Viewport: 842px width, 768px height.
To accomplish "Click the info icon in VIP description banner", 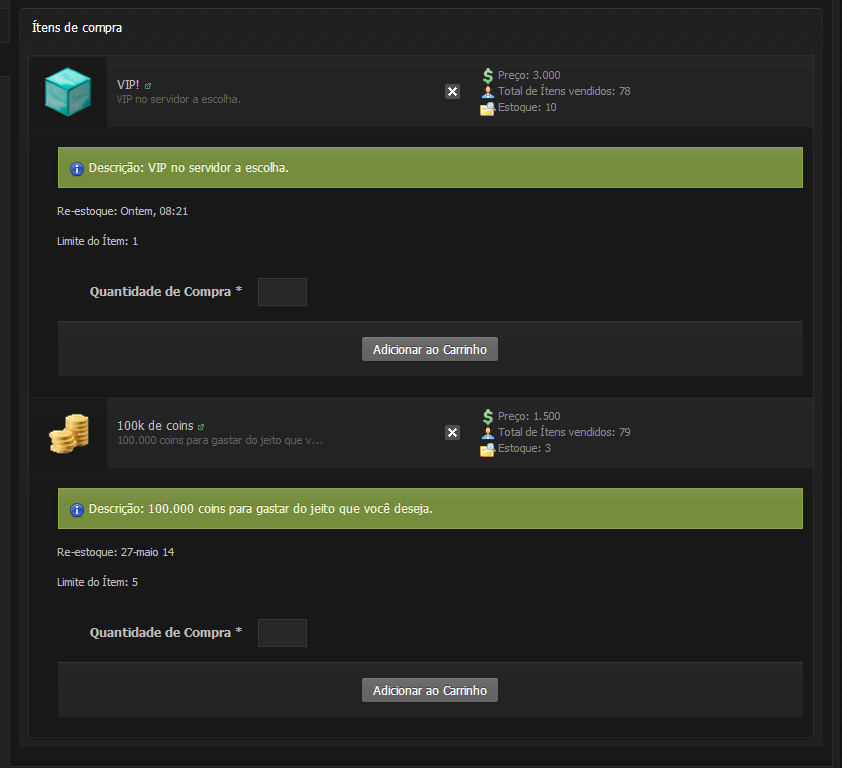I will coord(77,169).
